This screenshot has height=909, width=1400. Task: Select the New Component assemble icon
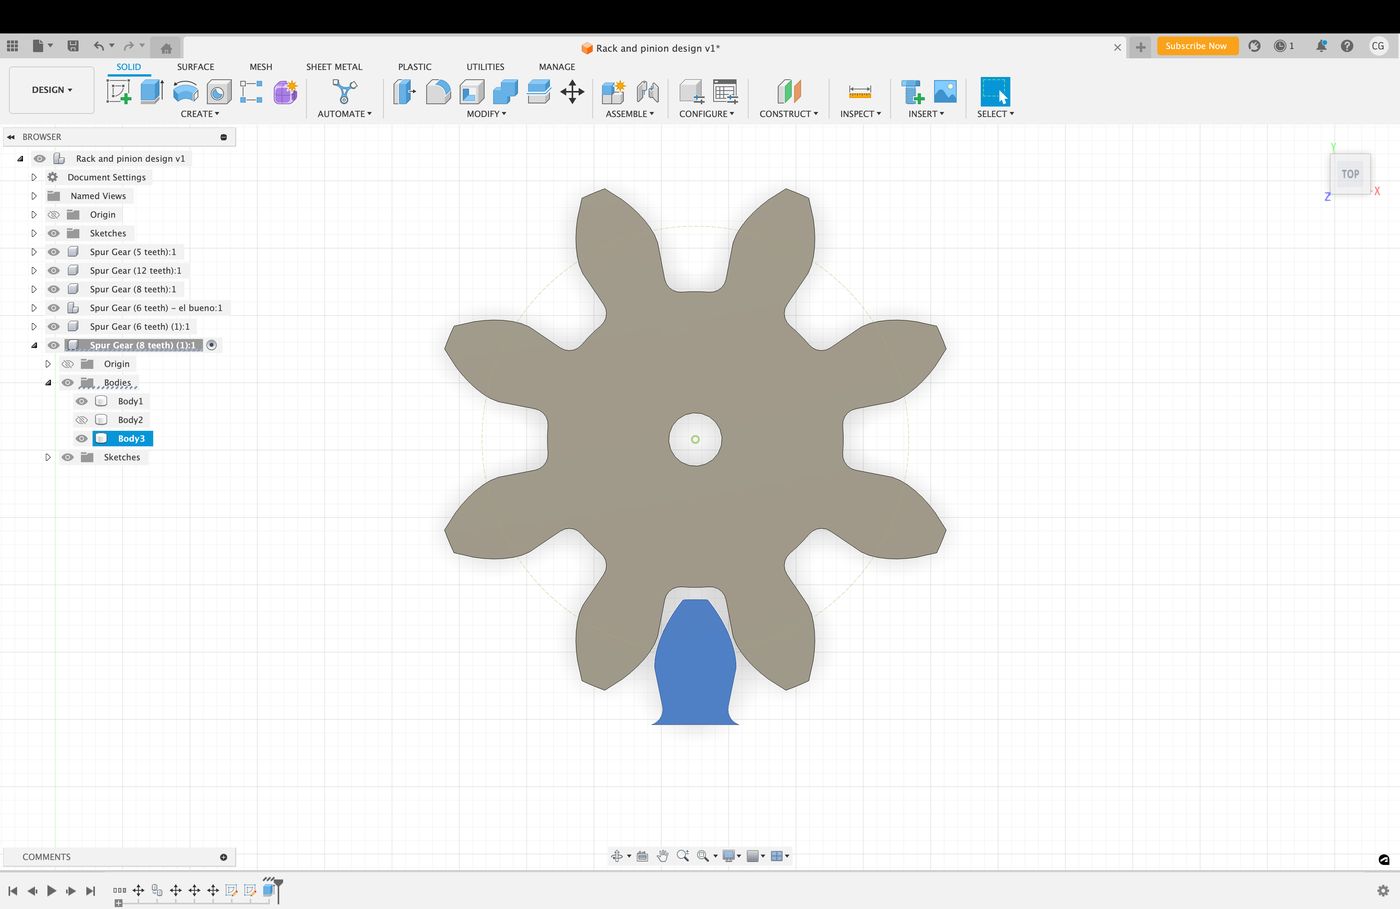tap(613, 92)
